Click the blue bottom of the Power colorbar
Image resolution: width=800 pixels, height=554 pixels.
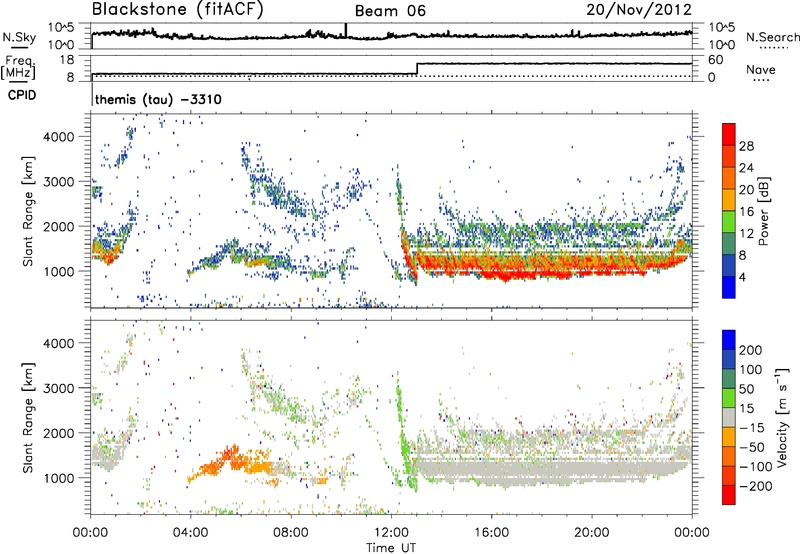[729, 287]
